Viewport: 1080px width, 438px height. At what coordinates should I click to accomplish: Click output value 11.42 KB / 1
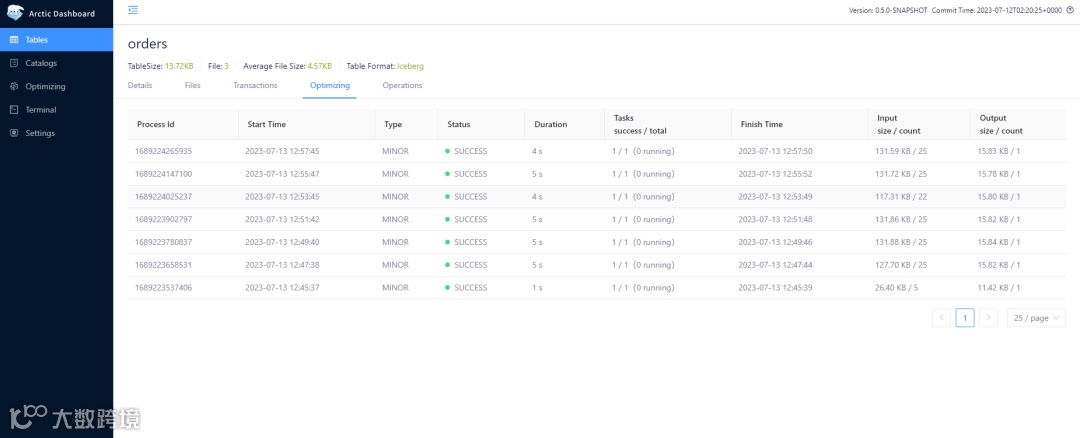click(999, 287)
